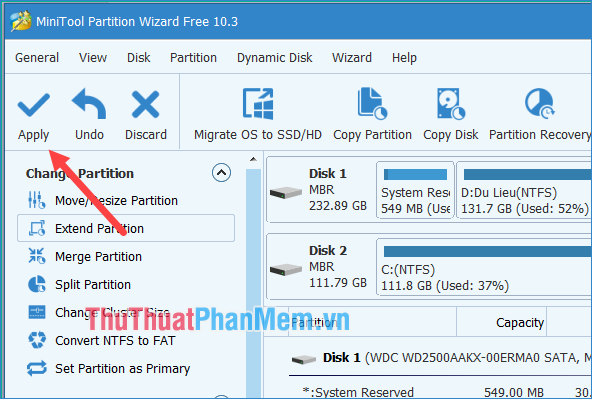Choose Convert NTFS to FAT text
This screenshot has width=592, height=399.
tap(115, 340)
